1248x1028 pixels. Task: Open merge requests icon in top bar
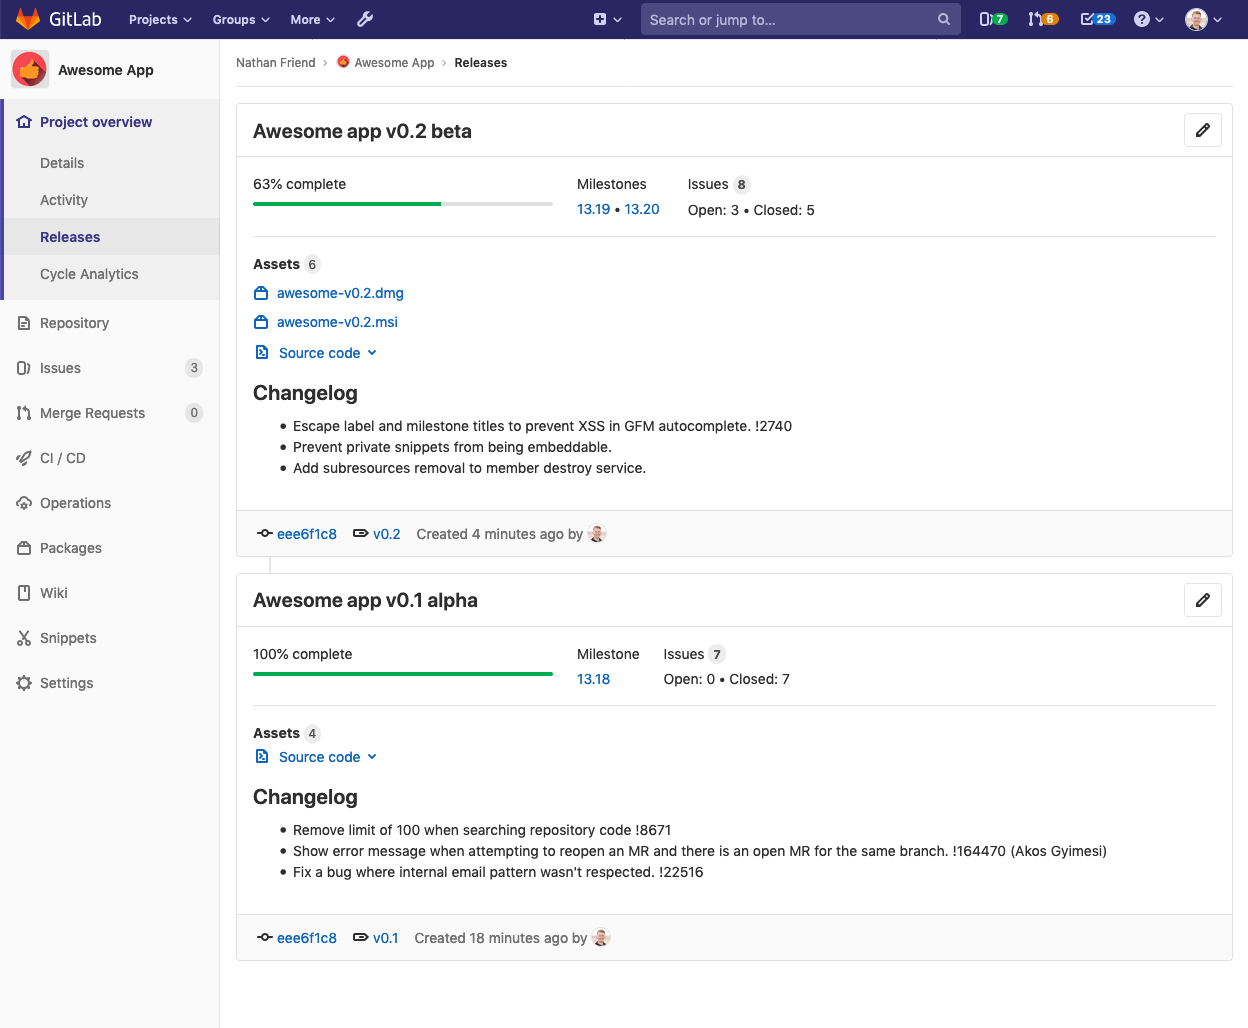coord(1042,19)
